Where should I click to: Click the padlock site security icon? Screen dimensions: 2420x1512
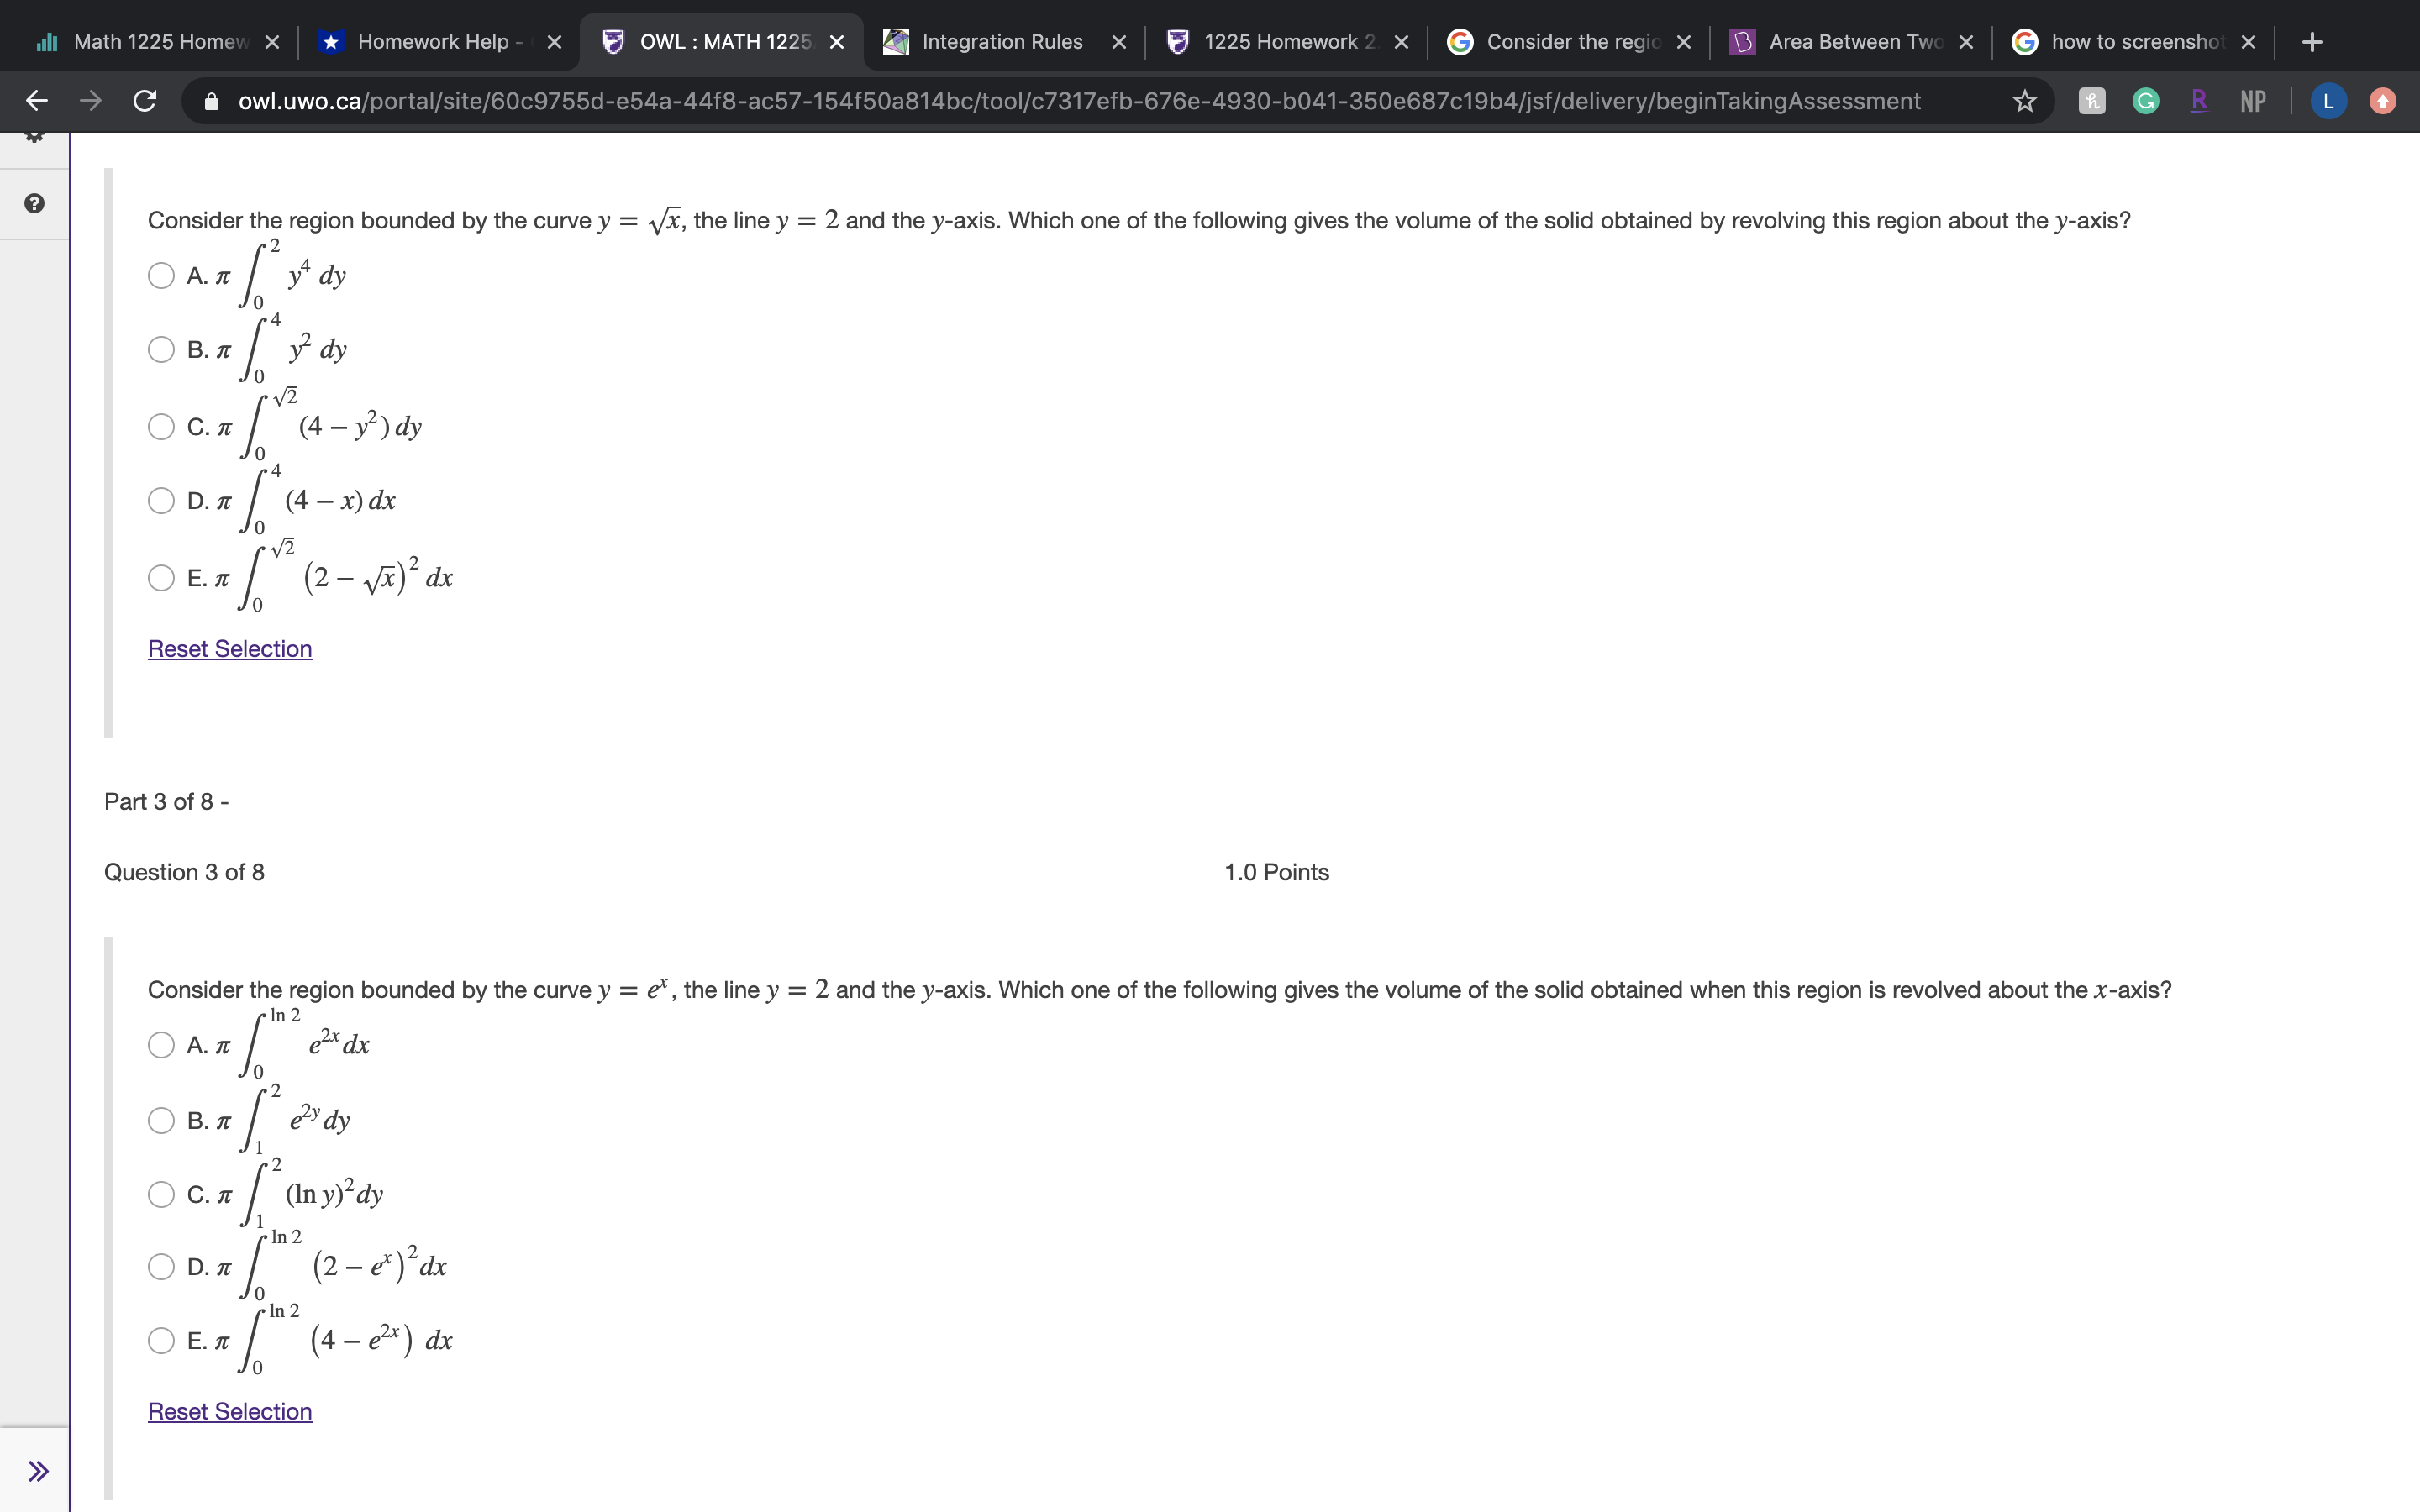coord(210,101)
